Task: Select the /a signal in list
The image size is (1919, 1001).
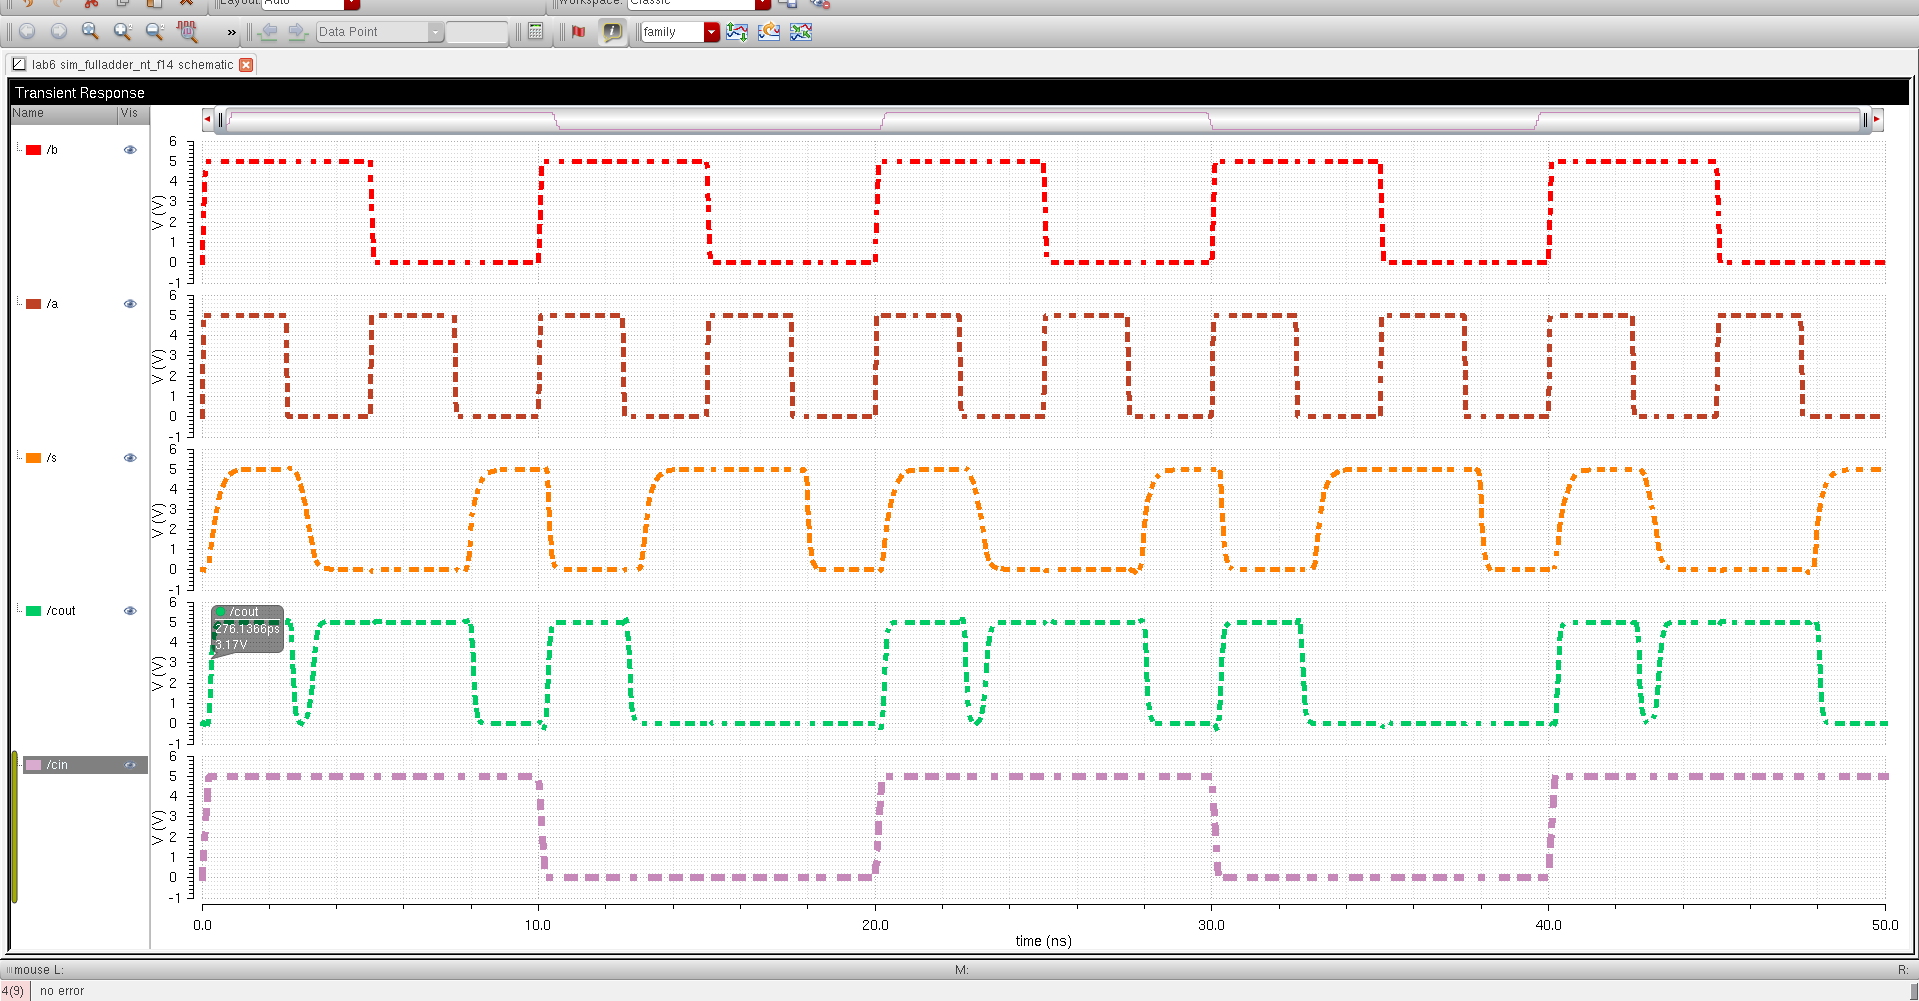Action: tap(52, 304)
